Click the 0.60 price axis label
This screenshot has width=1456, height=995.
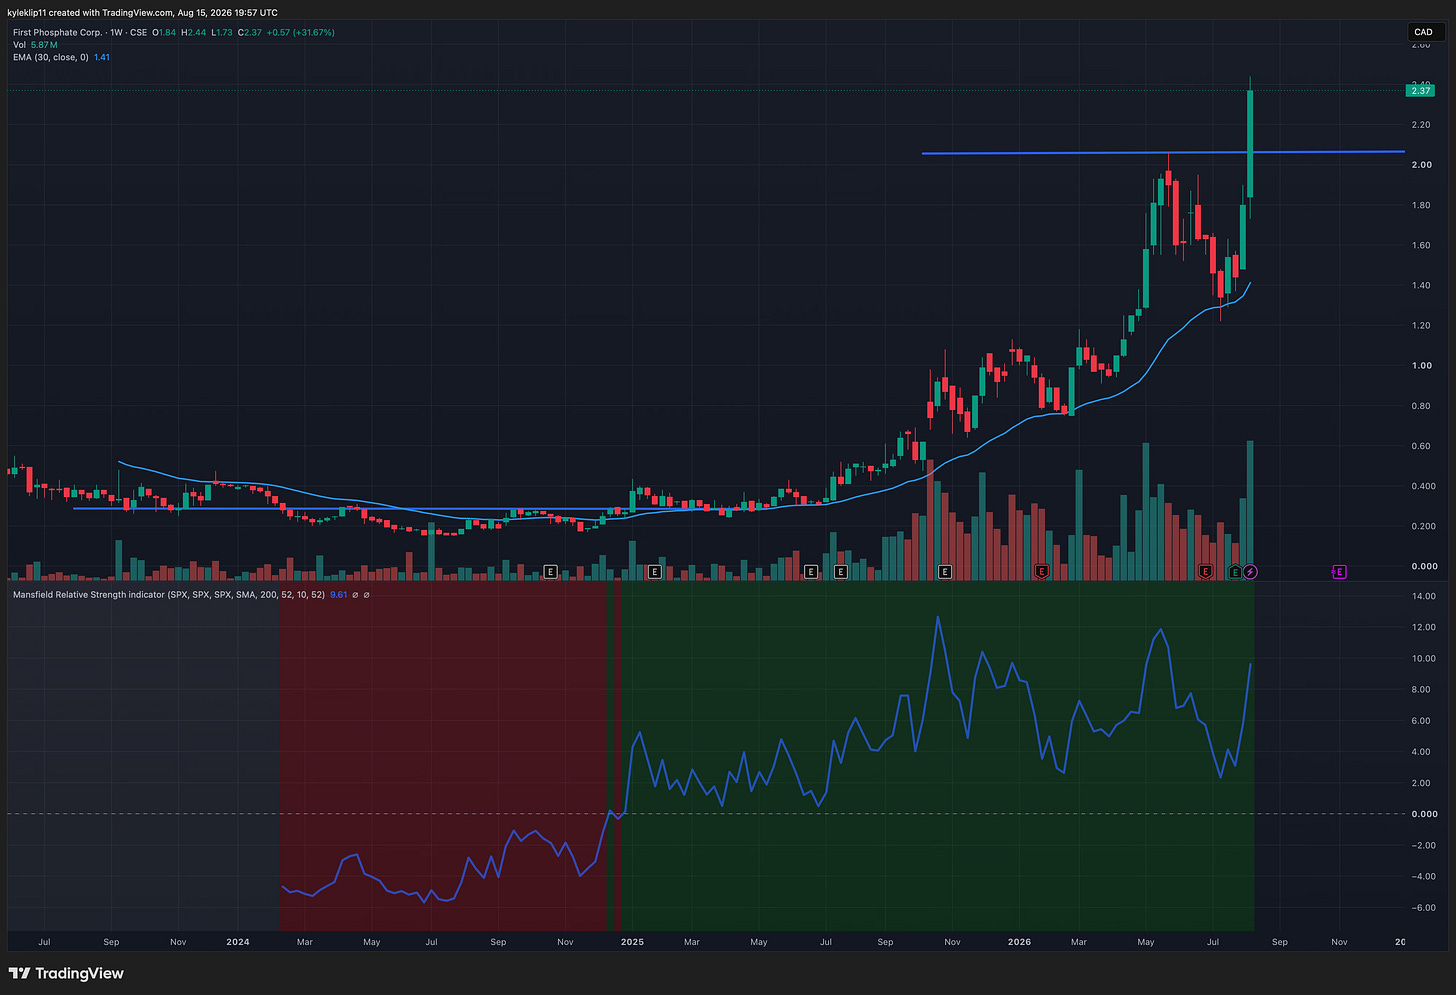(1421, 446)
